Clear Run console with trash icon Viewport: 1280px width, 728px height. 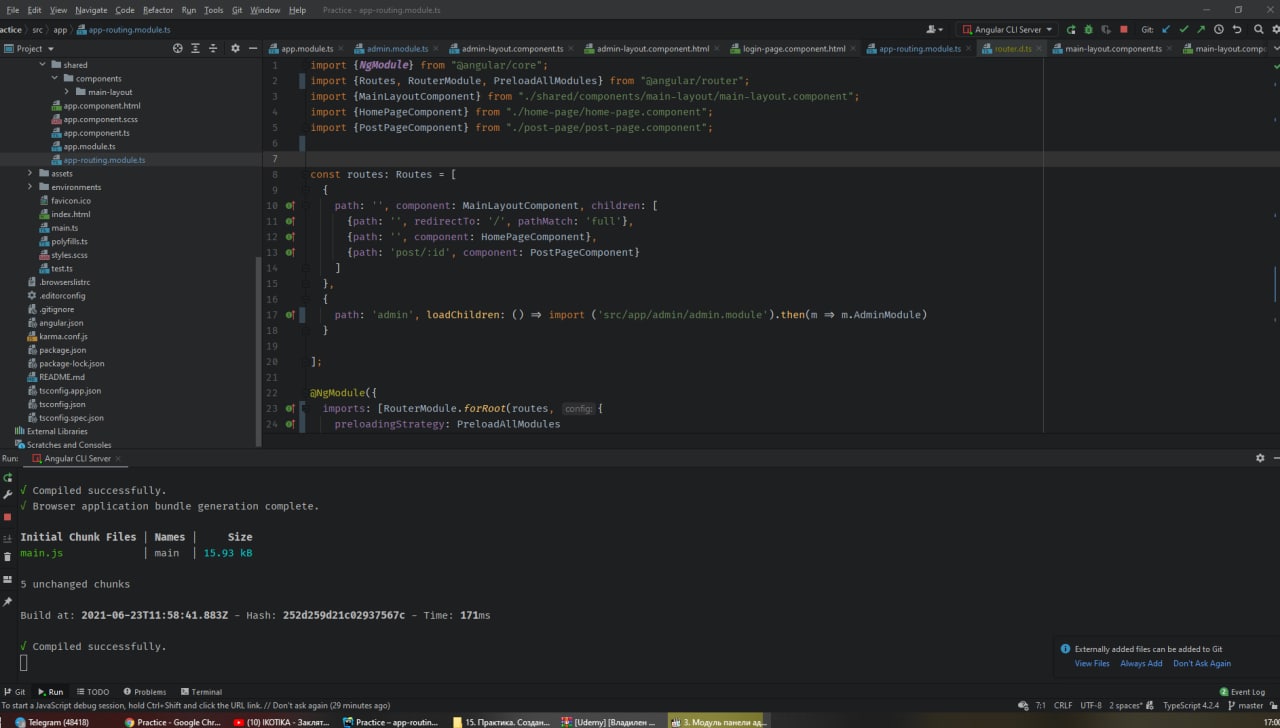[7, 557]
